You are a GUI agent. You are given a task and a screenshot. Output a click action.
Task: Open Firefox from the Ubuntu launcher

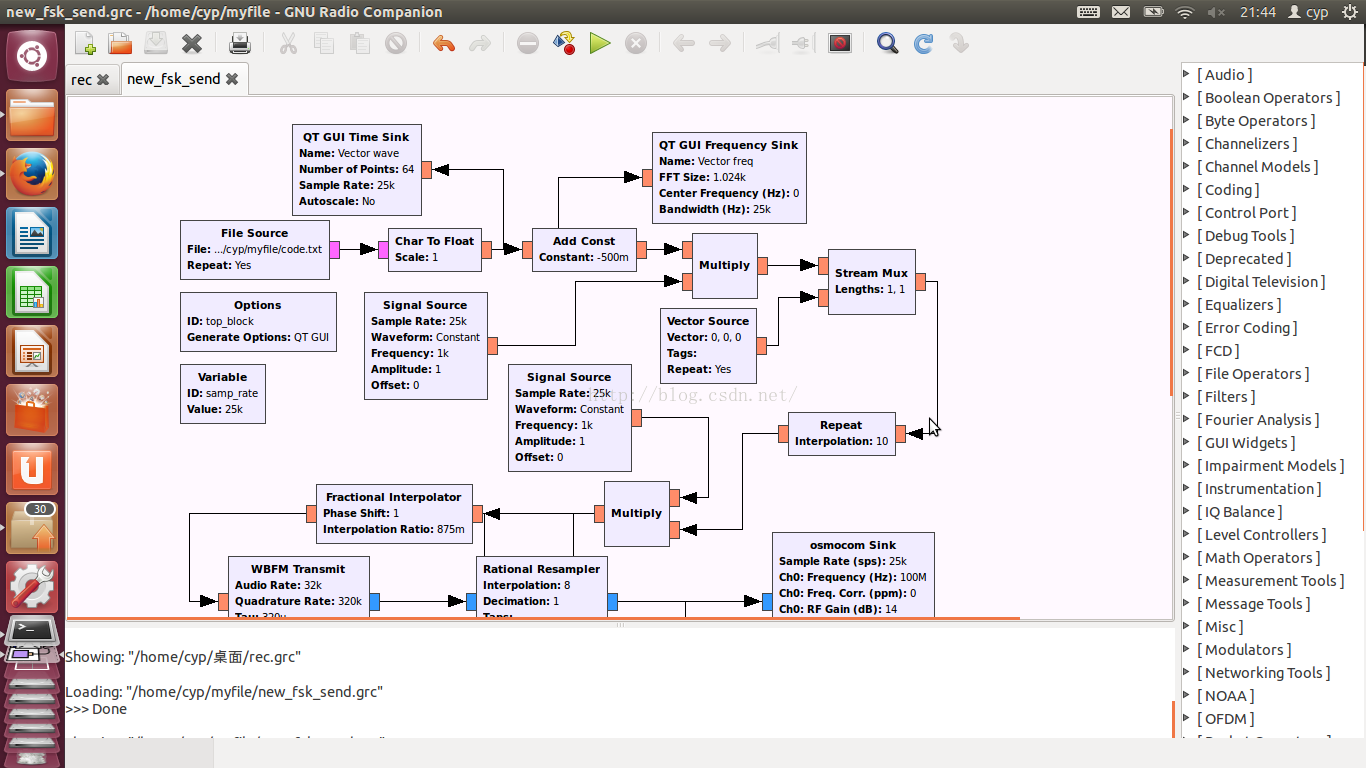tap(33, 175)
